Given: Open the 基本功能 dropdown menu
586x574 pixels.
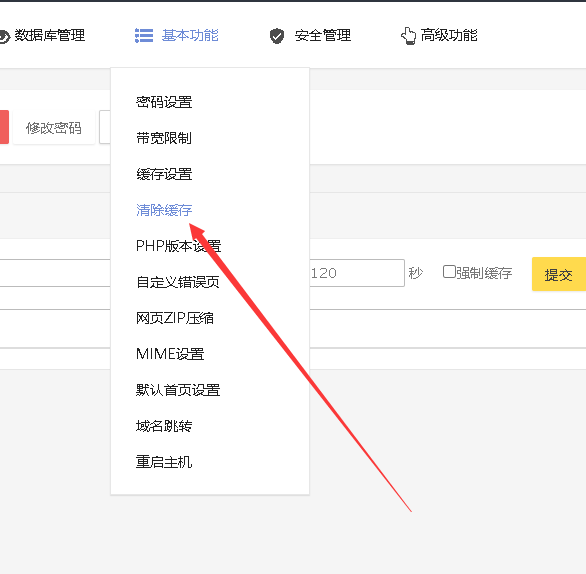Looking at the screenshot, I should point(190,36).
